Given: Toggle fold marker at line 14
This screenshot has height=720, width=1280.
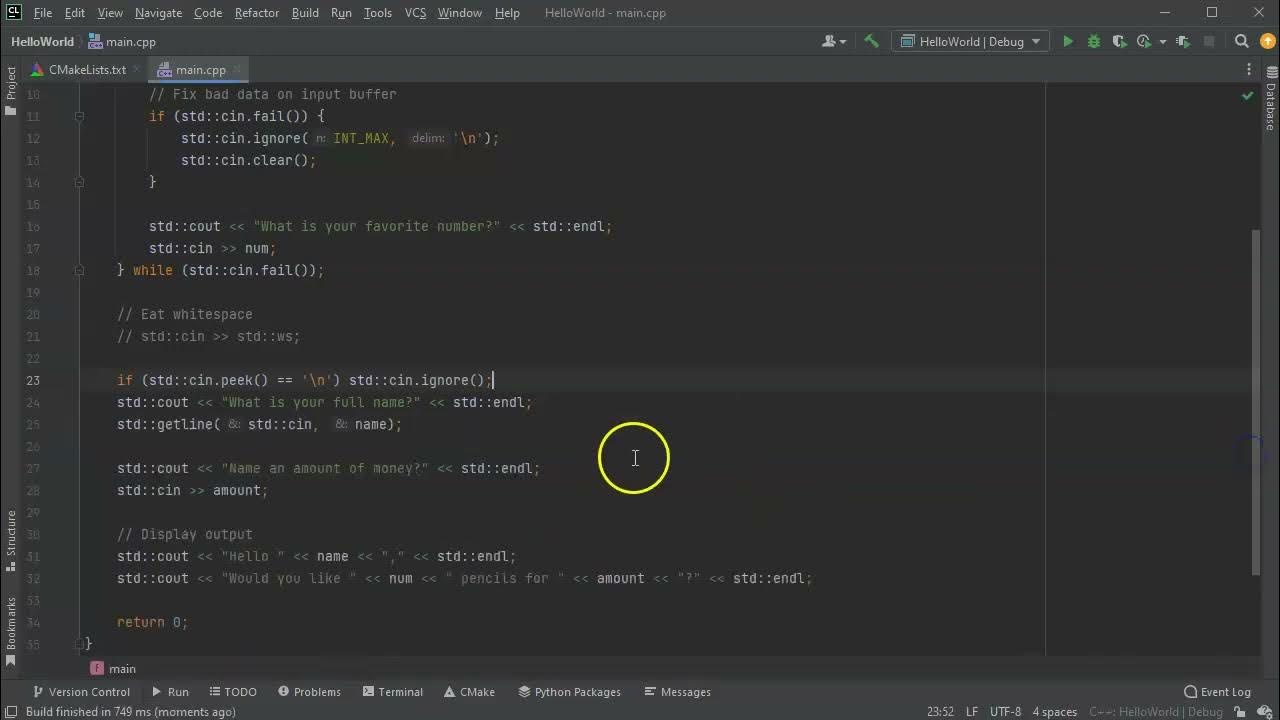Looking at the screenshot, I should (x=79, y=182).
